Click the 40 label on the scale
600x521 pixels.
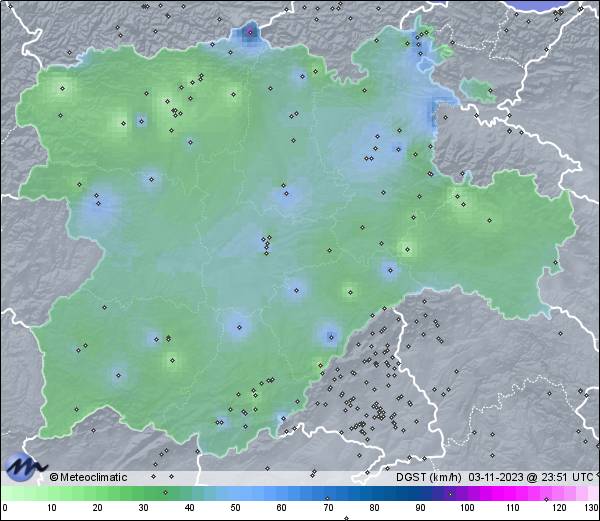189,508
